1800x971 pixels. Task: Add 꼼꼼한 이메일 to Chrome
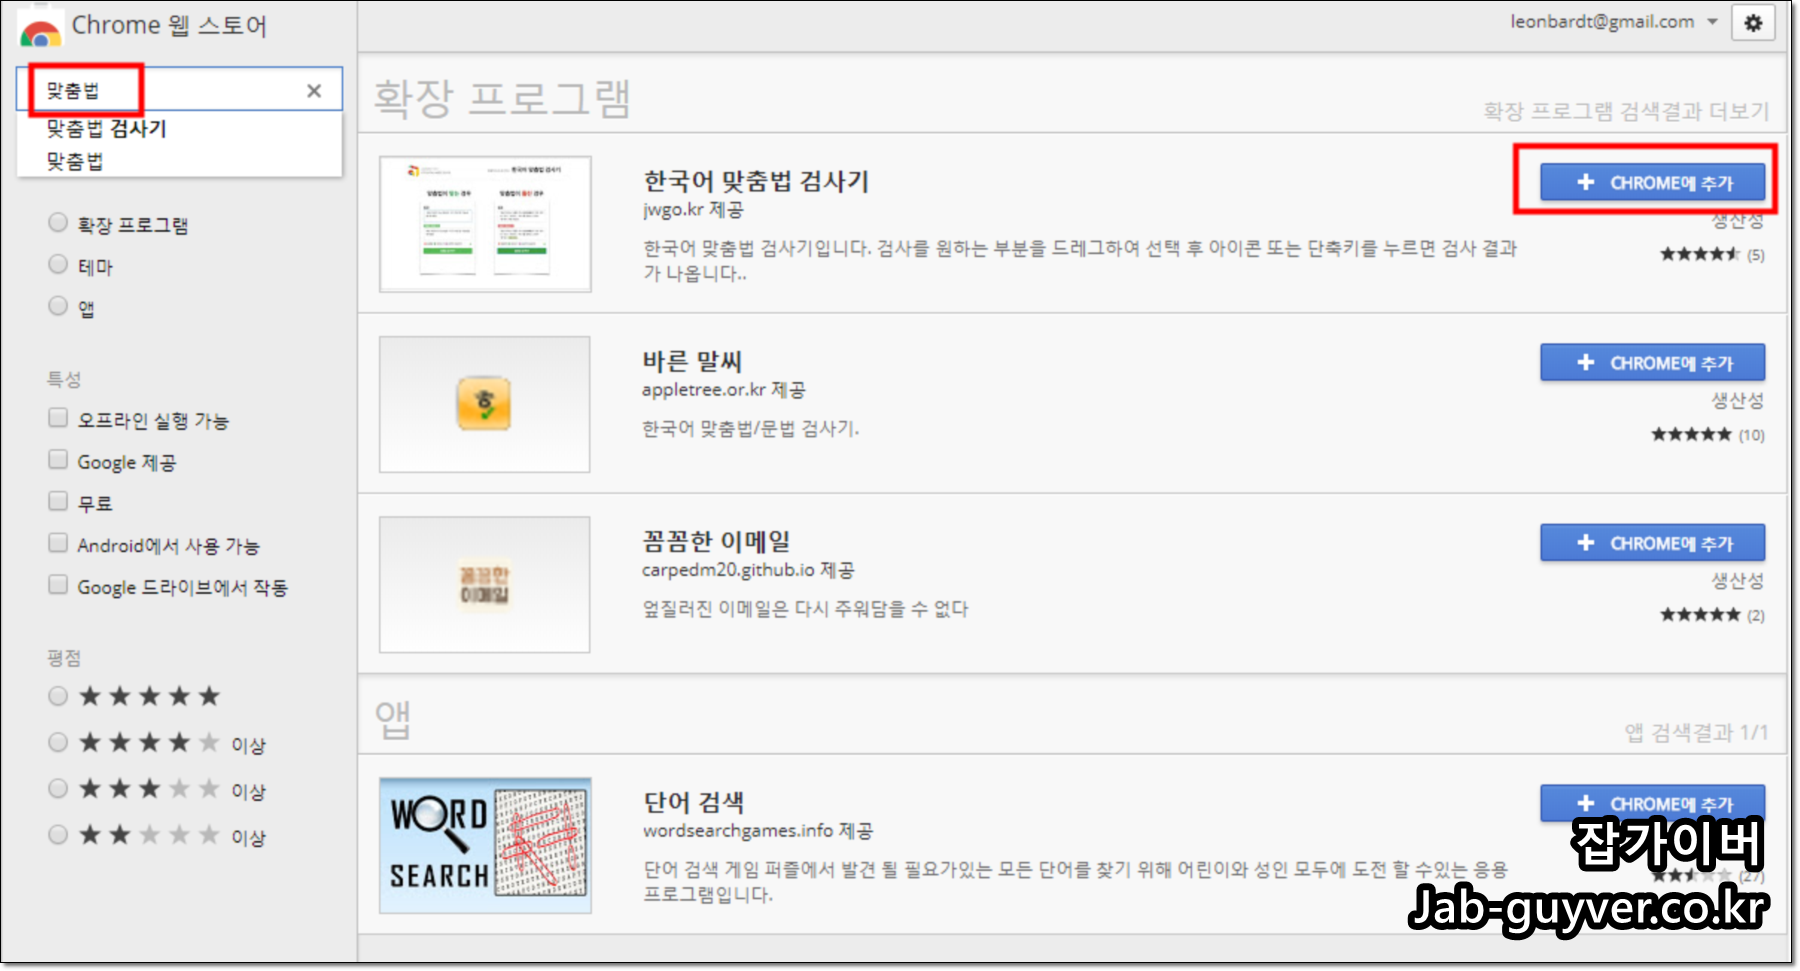pyautogui.click(x=1652, y=542)
